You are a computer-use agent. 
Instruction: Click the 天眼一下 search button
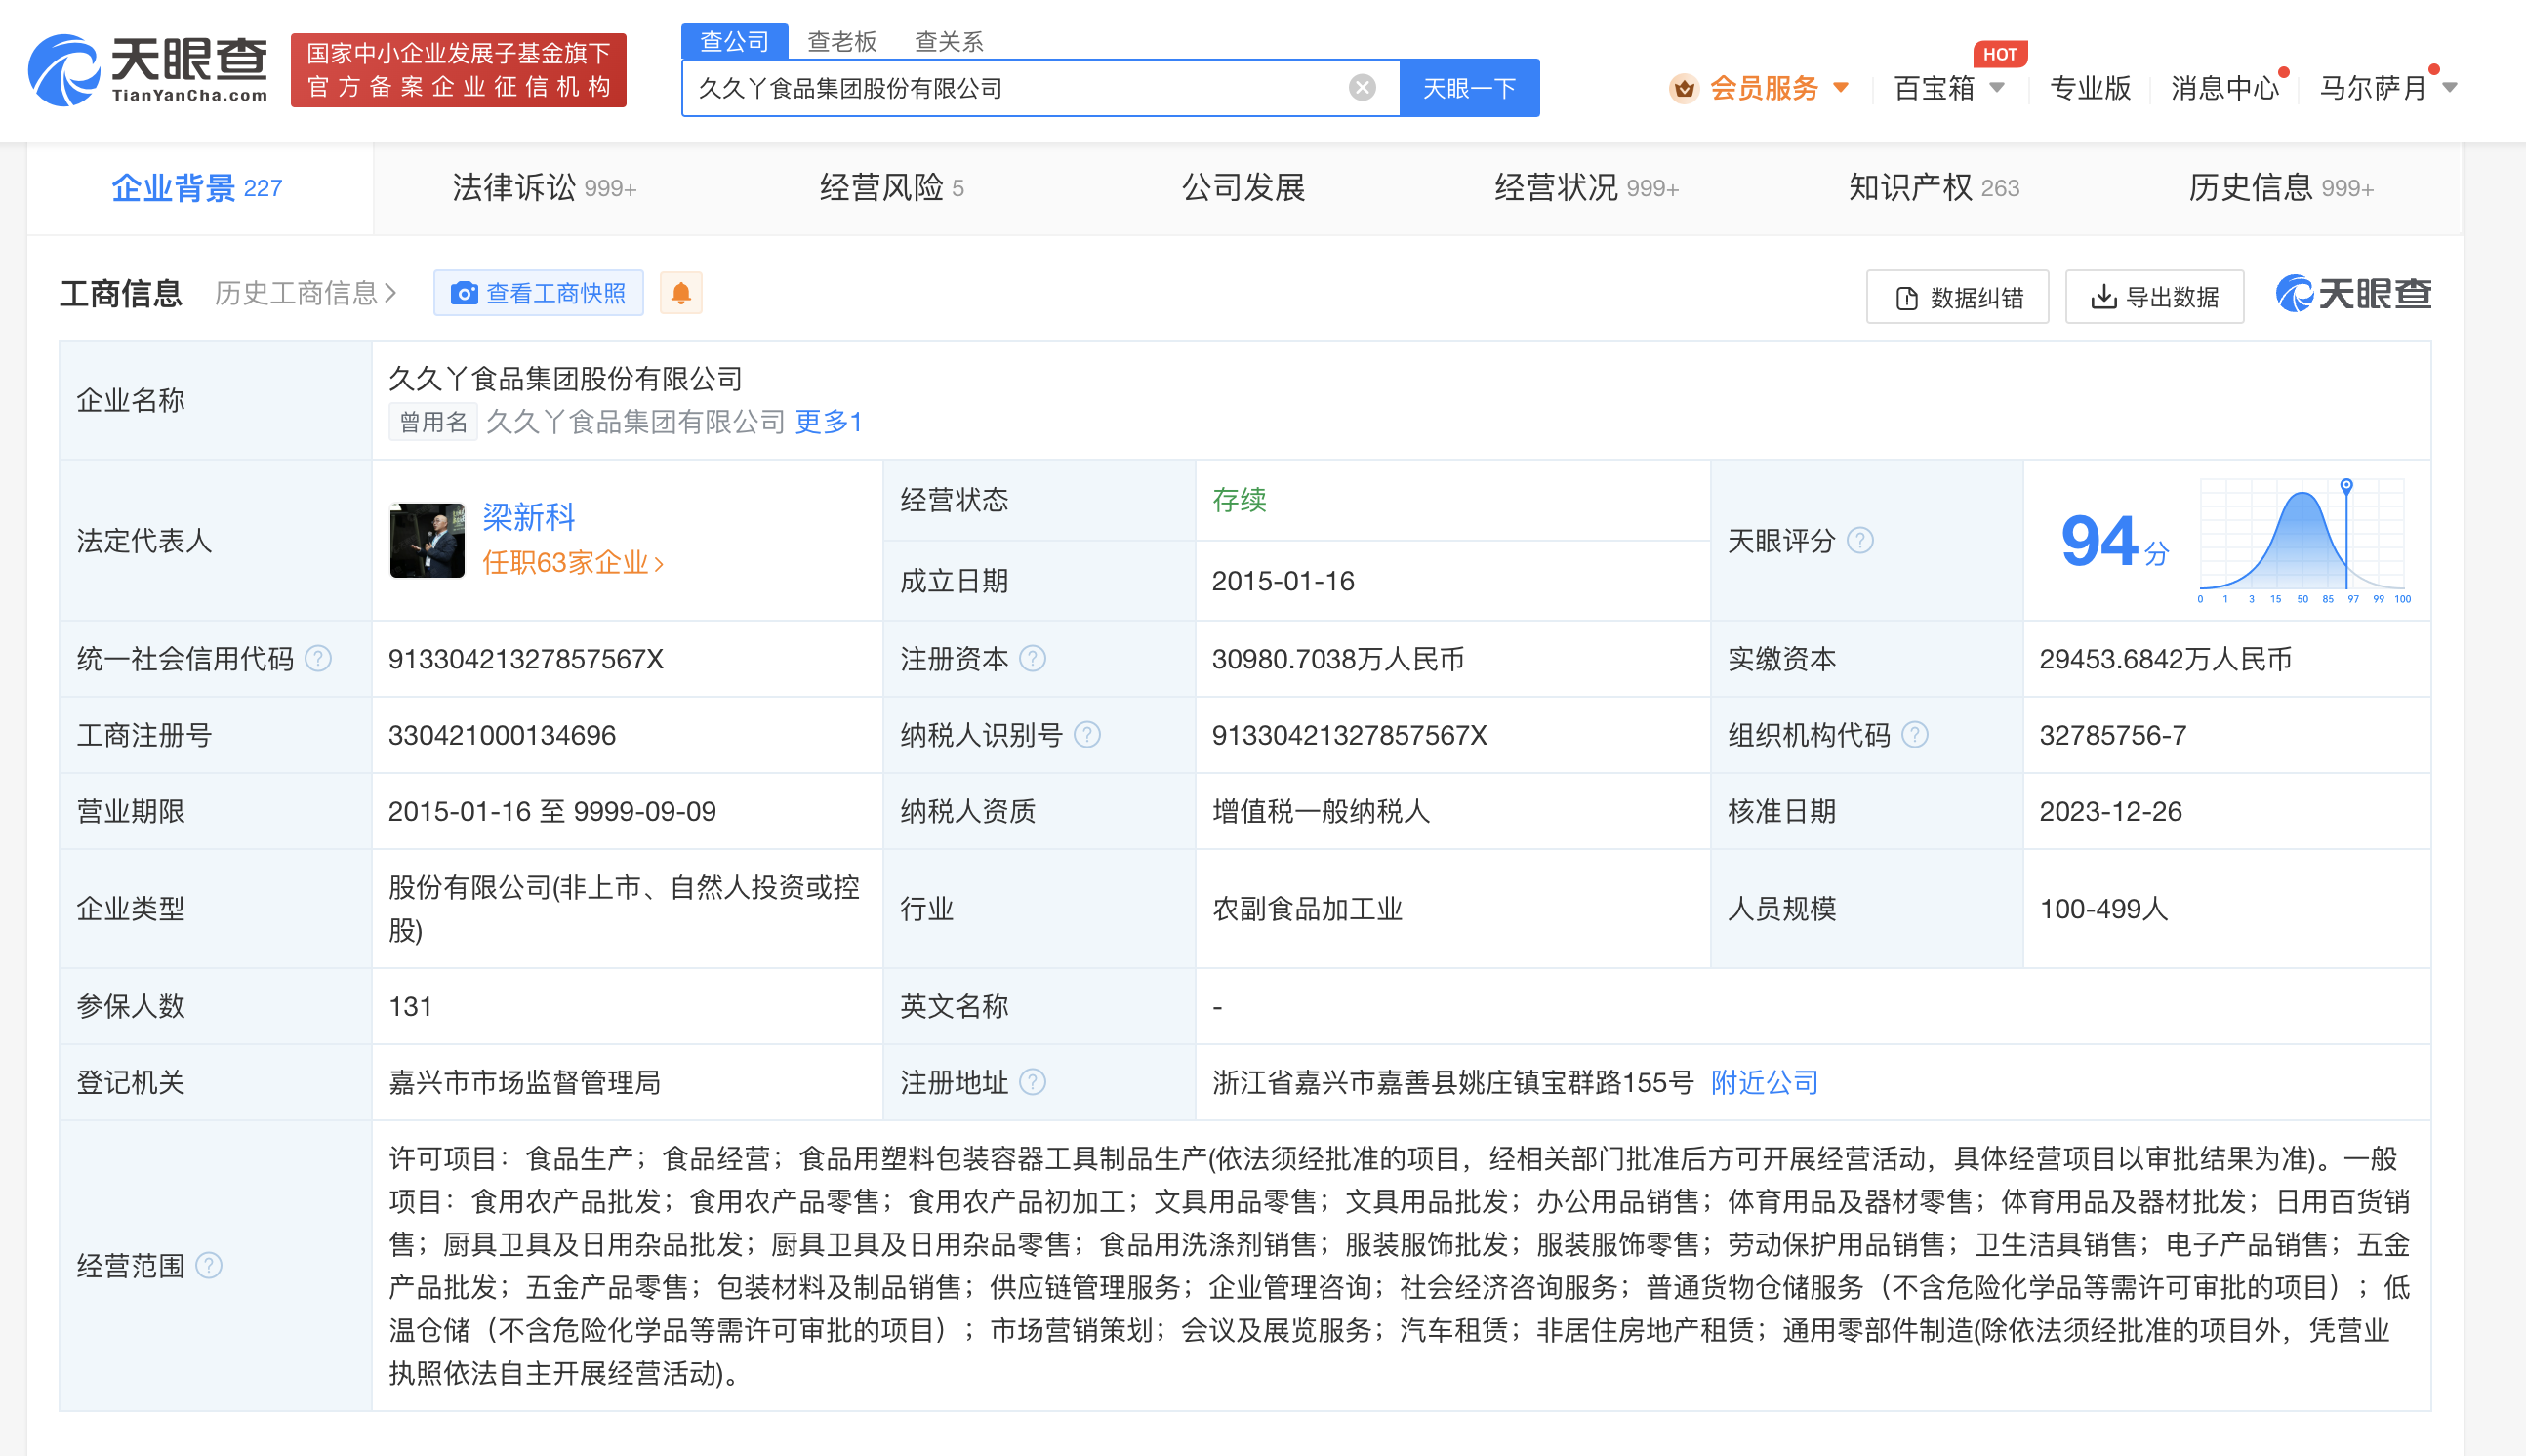(x=1468, y=88)
